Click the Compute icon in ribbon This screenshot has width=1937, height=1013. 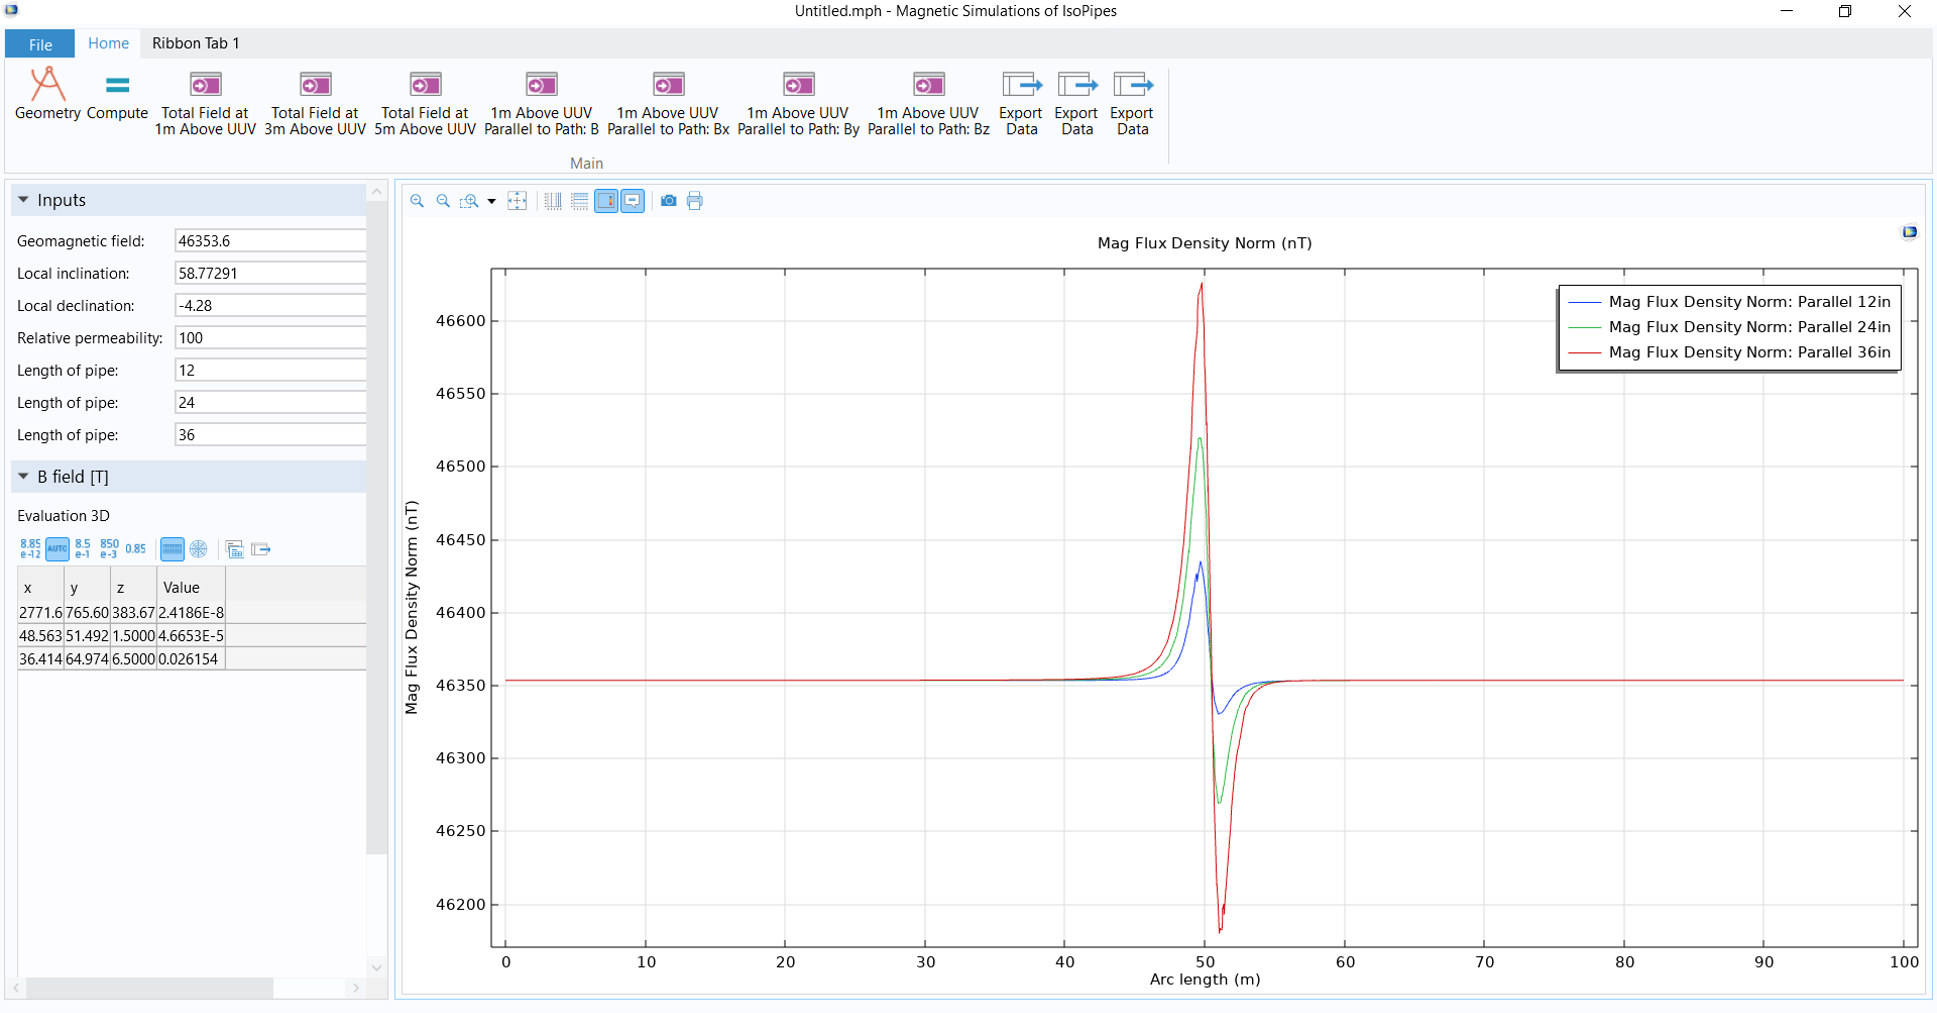(x=117, y=97)
